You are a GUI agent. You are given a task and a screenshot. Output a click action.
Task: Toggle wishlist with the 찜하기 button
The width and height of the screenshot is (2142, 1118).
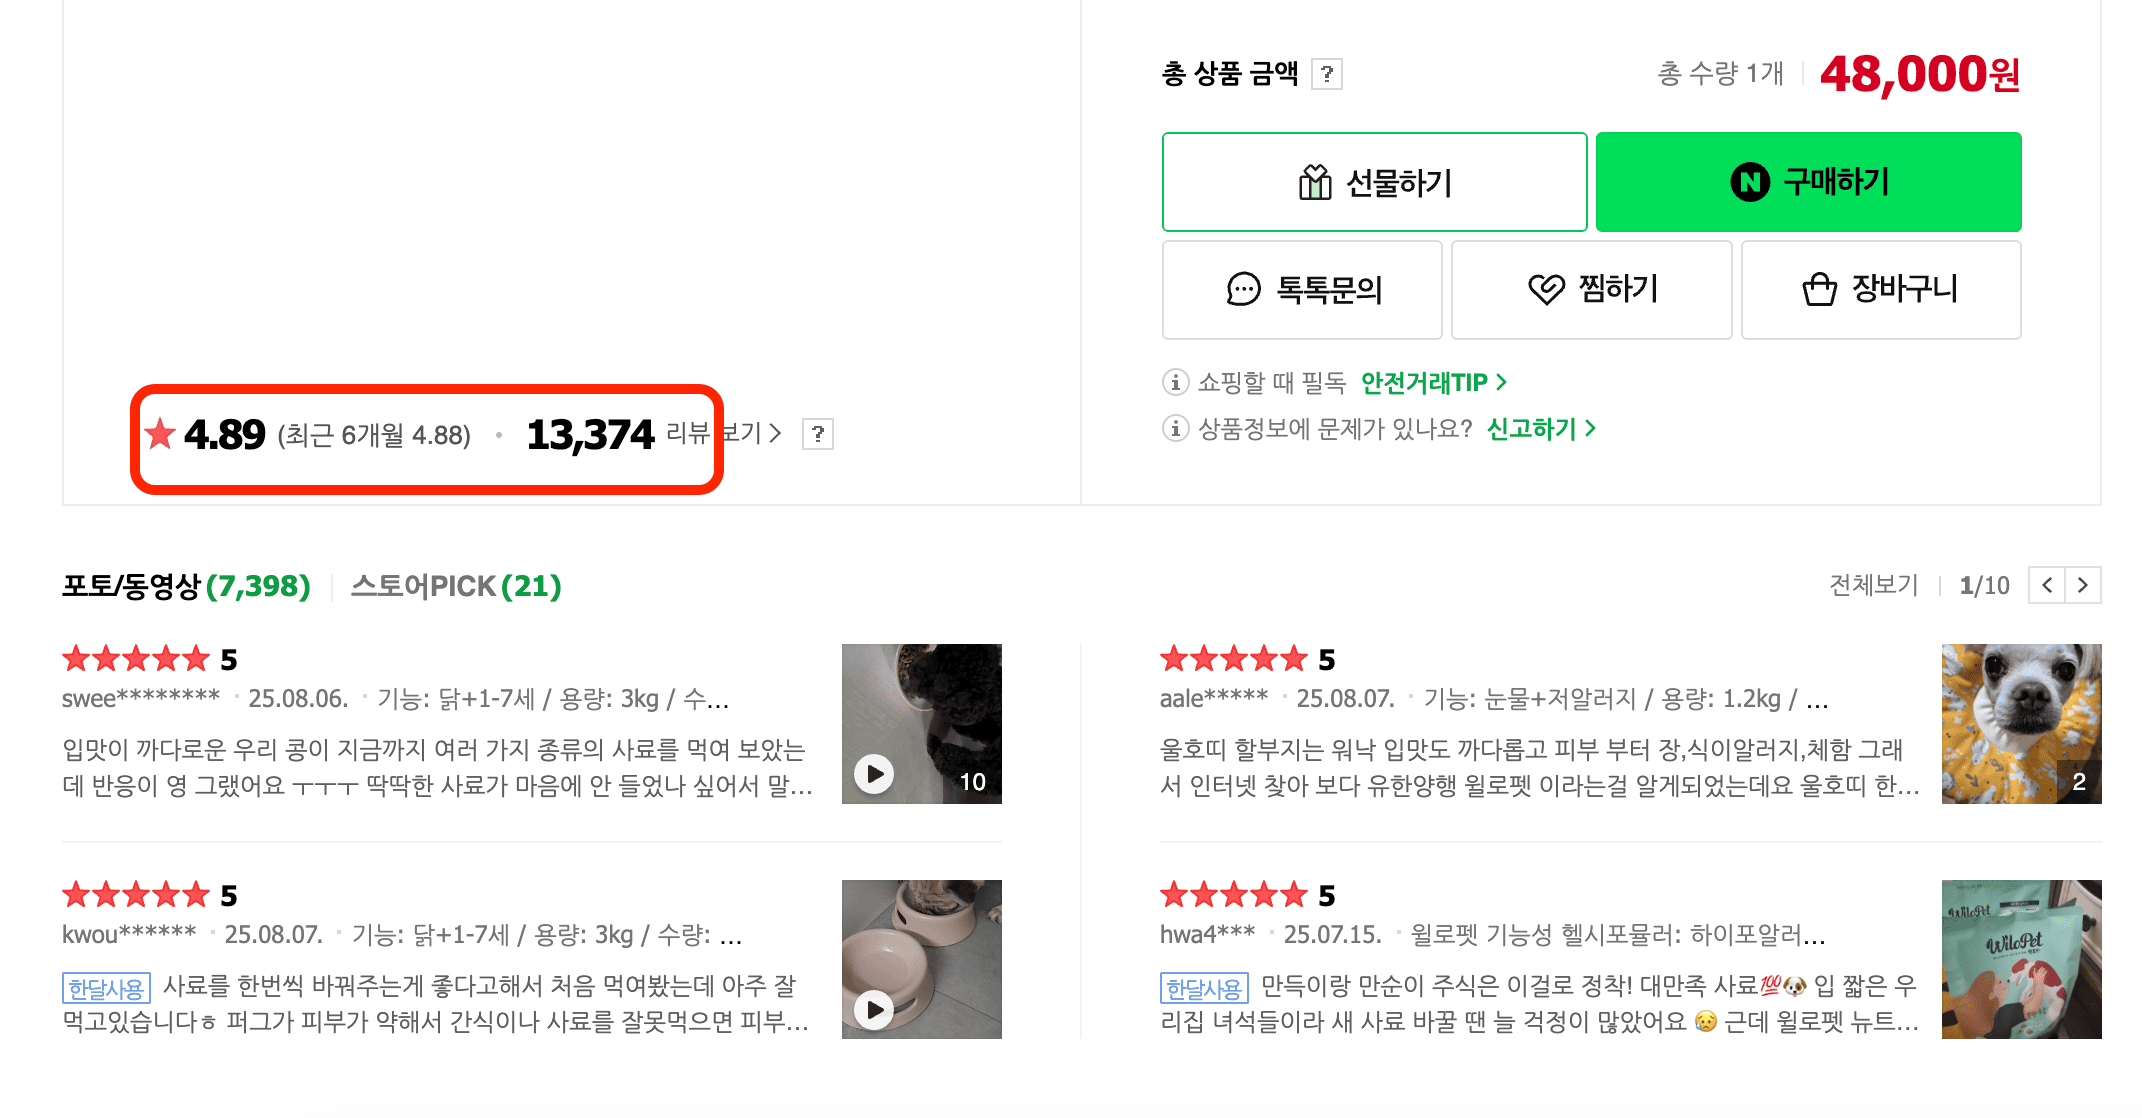[1591, 290]
